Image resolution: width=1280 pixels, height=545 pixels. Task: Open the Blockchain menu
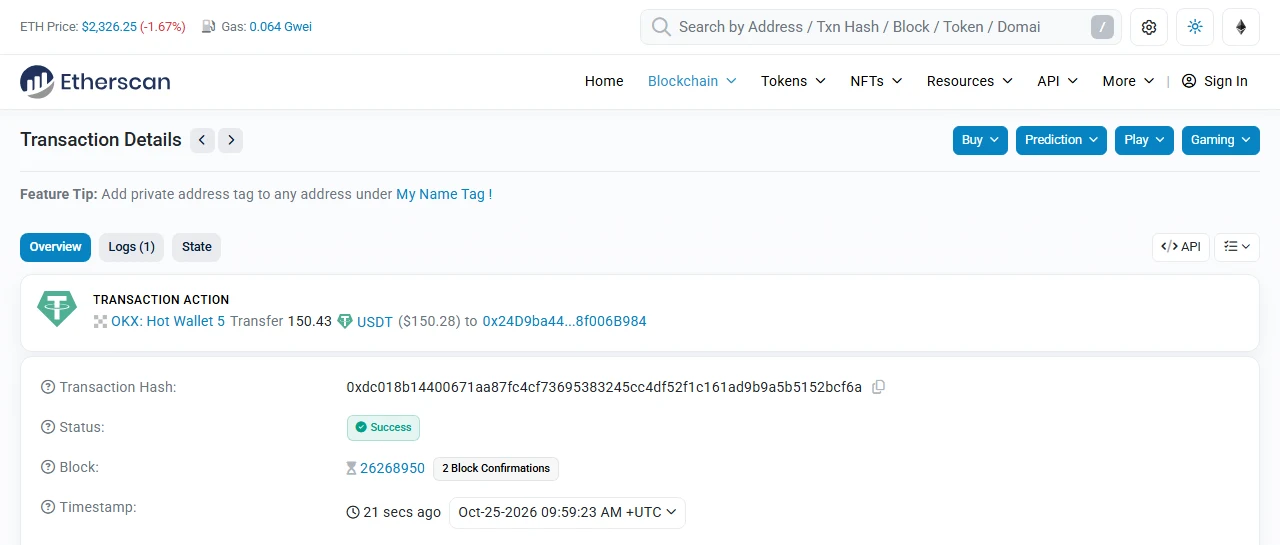[x=692, y=81]
